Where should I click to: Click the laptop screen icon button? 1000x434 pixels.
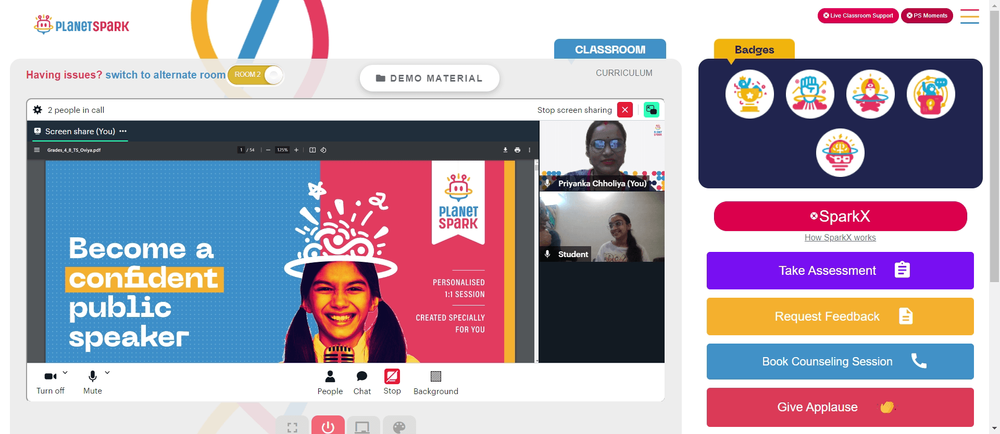tap(364, 426)
